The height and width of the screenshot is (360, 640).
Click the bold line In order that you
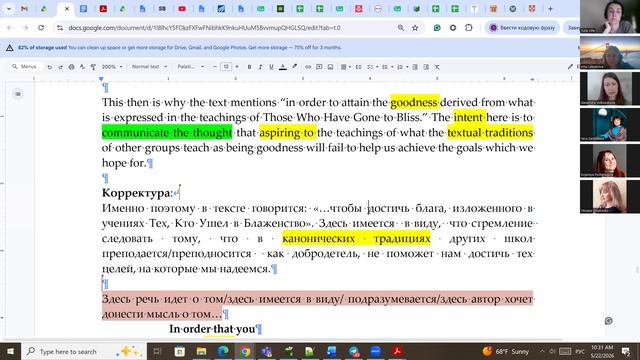[212, 329]
